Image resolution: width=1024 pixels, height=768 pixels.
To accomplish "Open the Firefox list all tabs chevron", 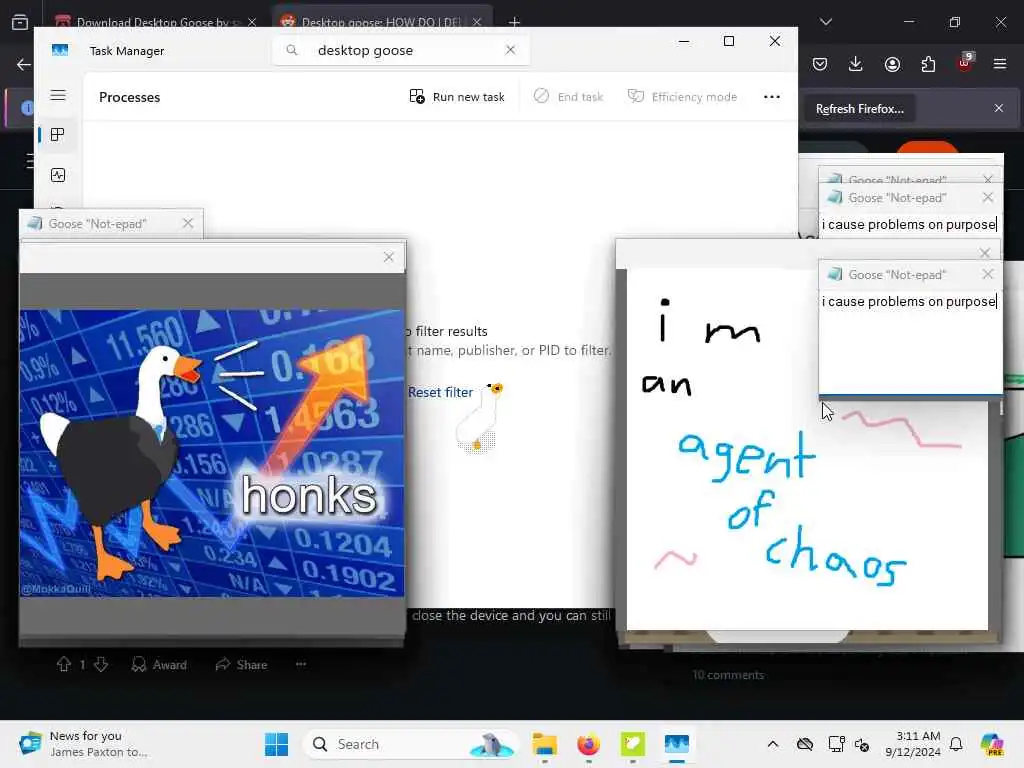I will click(x=826, y=22).
